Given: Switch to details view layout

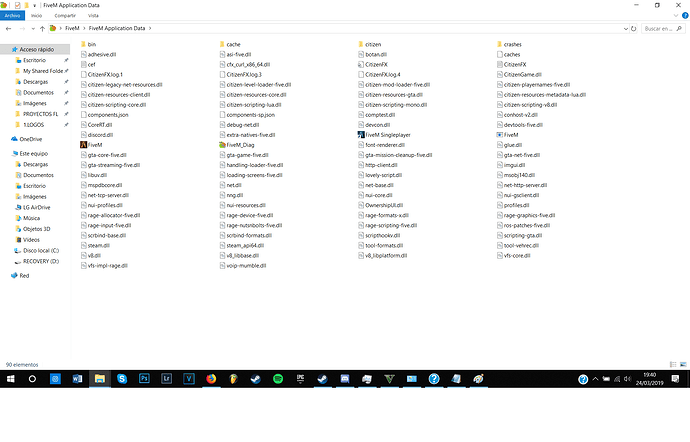Looking at the screenshot, I should (673, 365).
